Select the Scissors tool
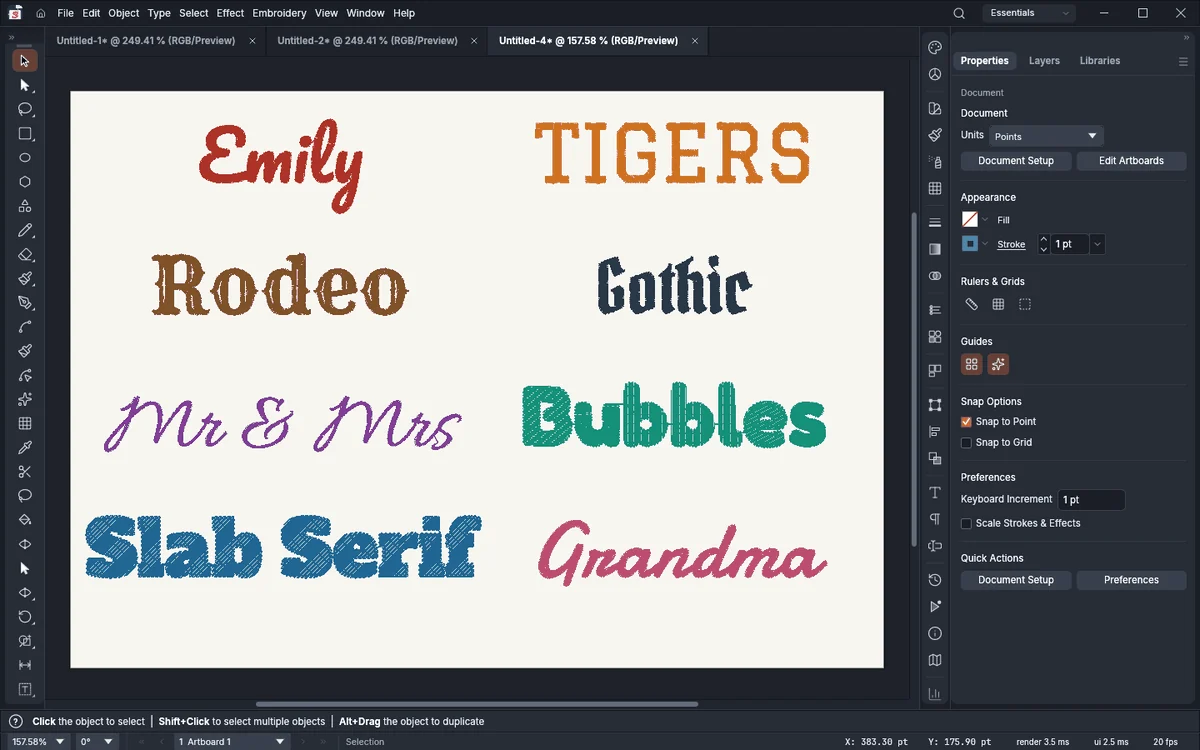The height and width of the screenshot is (750, 1200). [25, 472]
